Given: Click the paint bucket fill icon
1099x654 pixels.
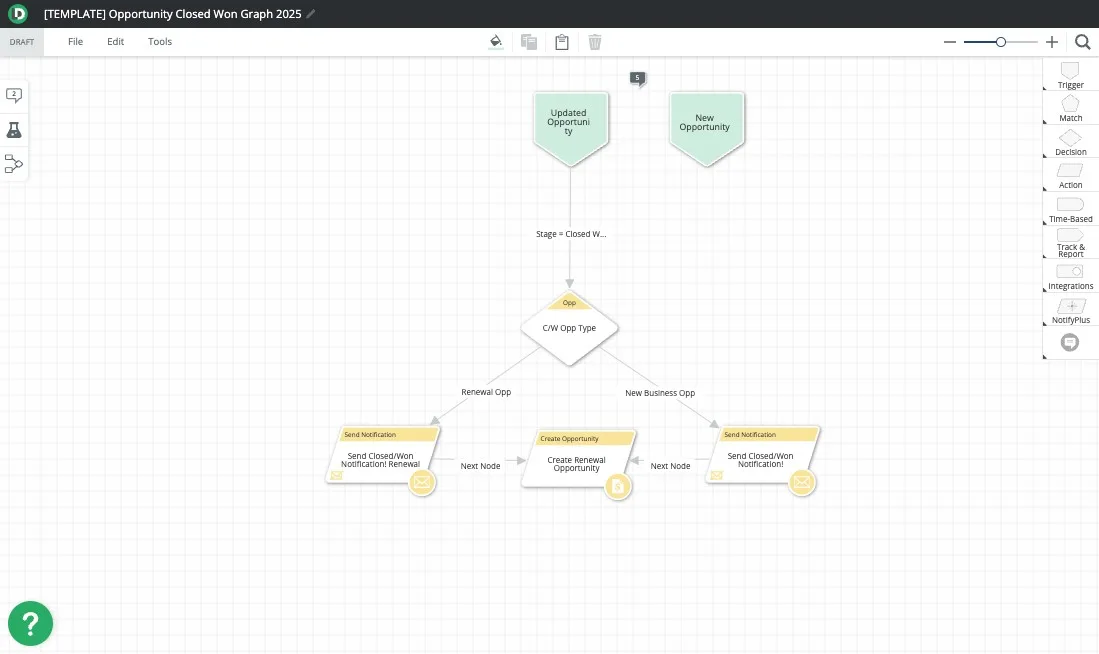Looking at the screenshot, I should point(495,42).
